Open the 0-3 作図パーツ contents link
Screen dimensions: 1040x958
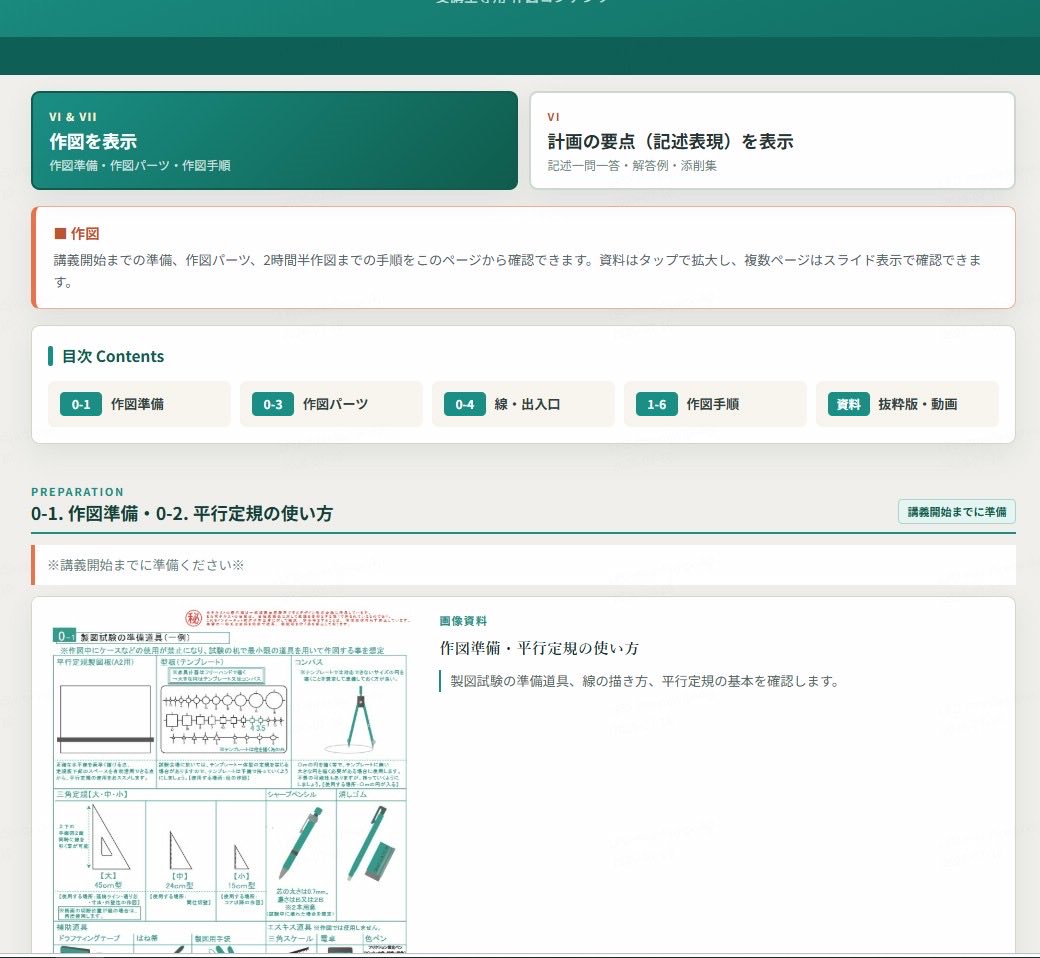pyautogui.click(x=331, y=404)
